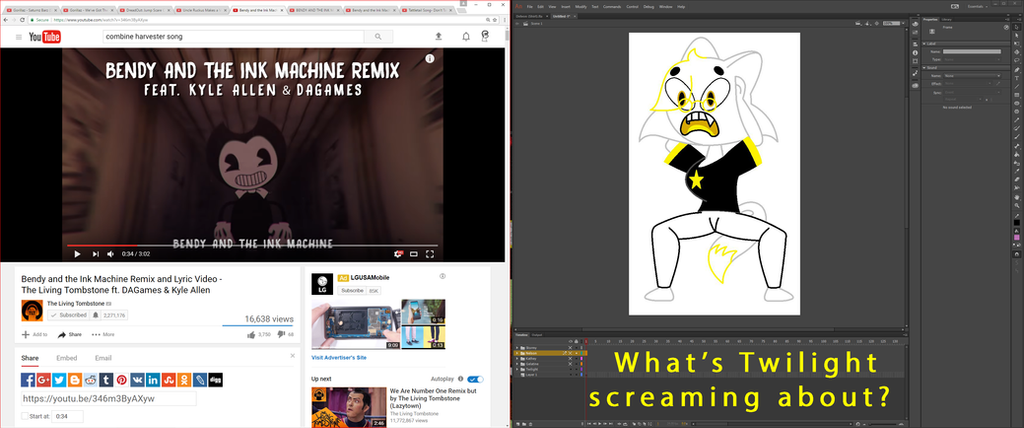Click the 'More' button below video

pos(103,335)
